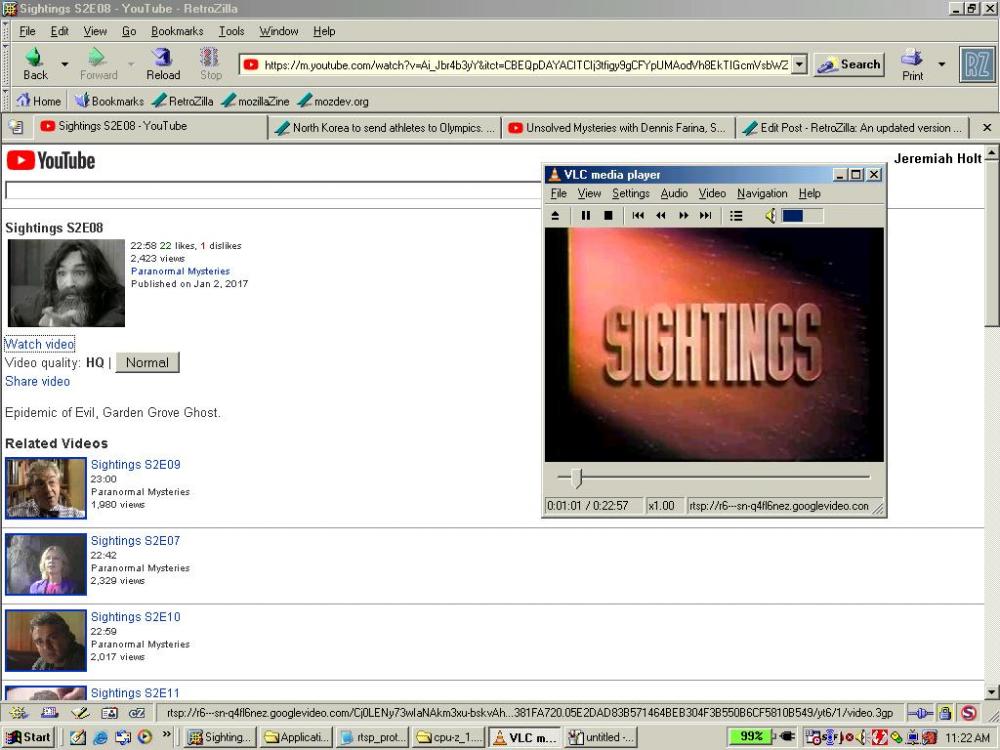The height and width of the screenshot is (750, 1000).
Task: Select Normal video quality button
Action: pos(147,362)
